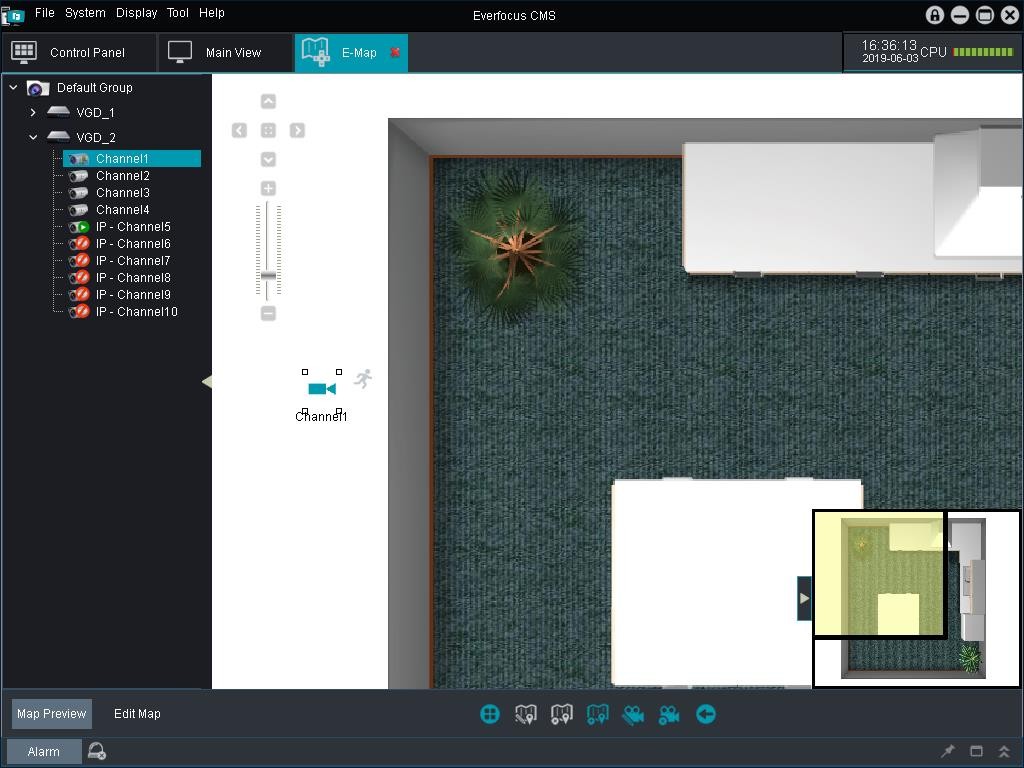Collapse the VGD_2 device node
The width and height of the screenshot is (1024, 768).
33,138
